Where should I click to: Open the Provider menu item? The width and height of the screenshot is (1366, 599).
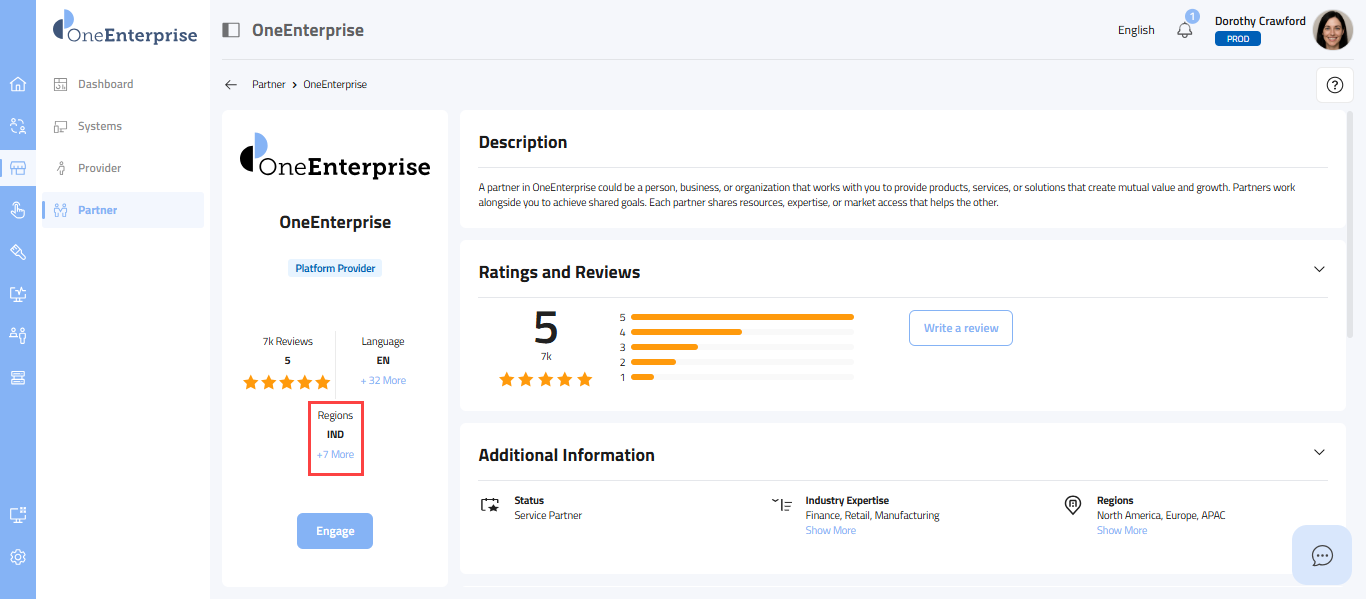pyautogui.click(x=99, y=168)
